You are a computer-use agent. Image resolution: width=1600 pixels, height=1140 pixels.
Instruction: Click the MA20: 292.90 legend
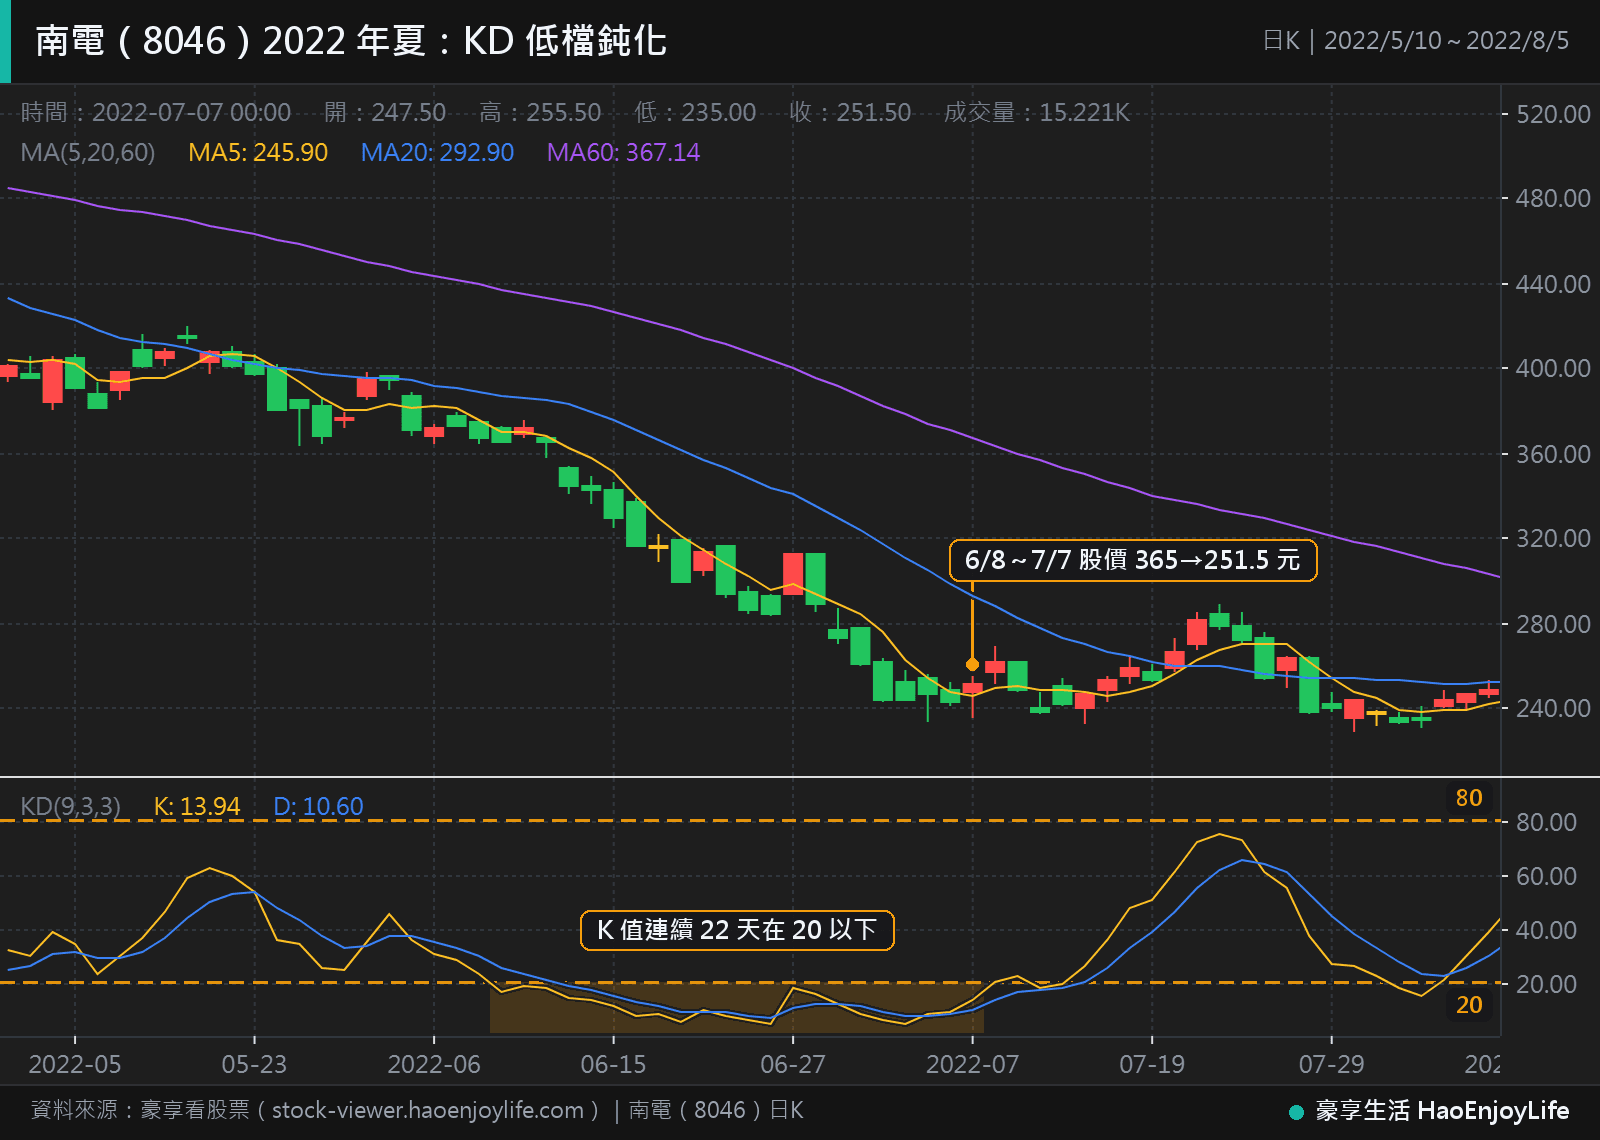pyautogui.click(x=437, y=152)
